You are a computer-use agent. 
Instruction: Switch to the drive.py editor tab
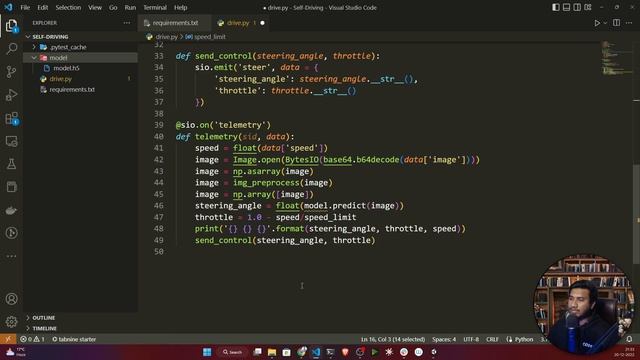238,23
